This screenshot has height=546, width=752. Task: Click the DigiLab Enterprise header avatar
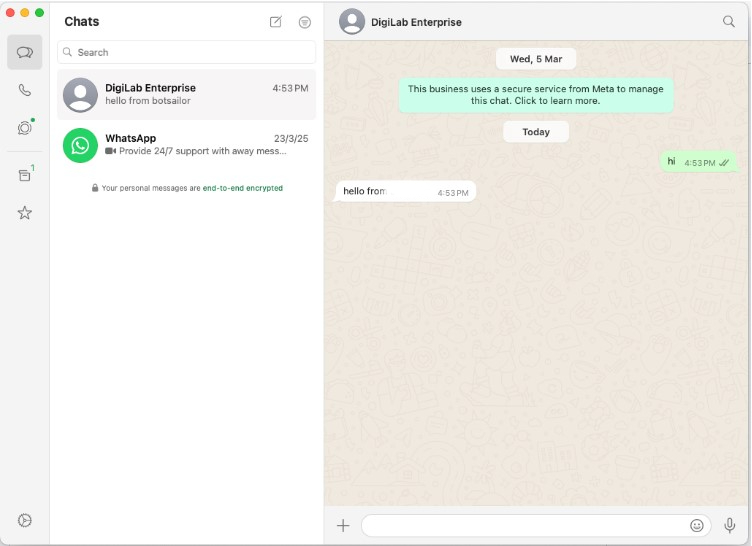[352, 22]
